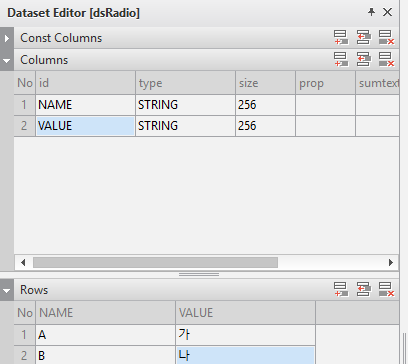This screenshot has height=364, width=408.
Task: Insert a row in Rows section
Action: coord(363,289)
